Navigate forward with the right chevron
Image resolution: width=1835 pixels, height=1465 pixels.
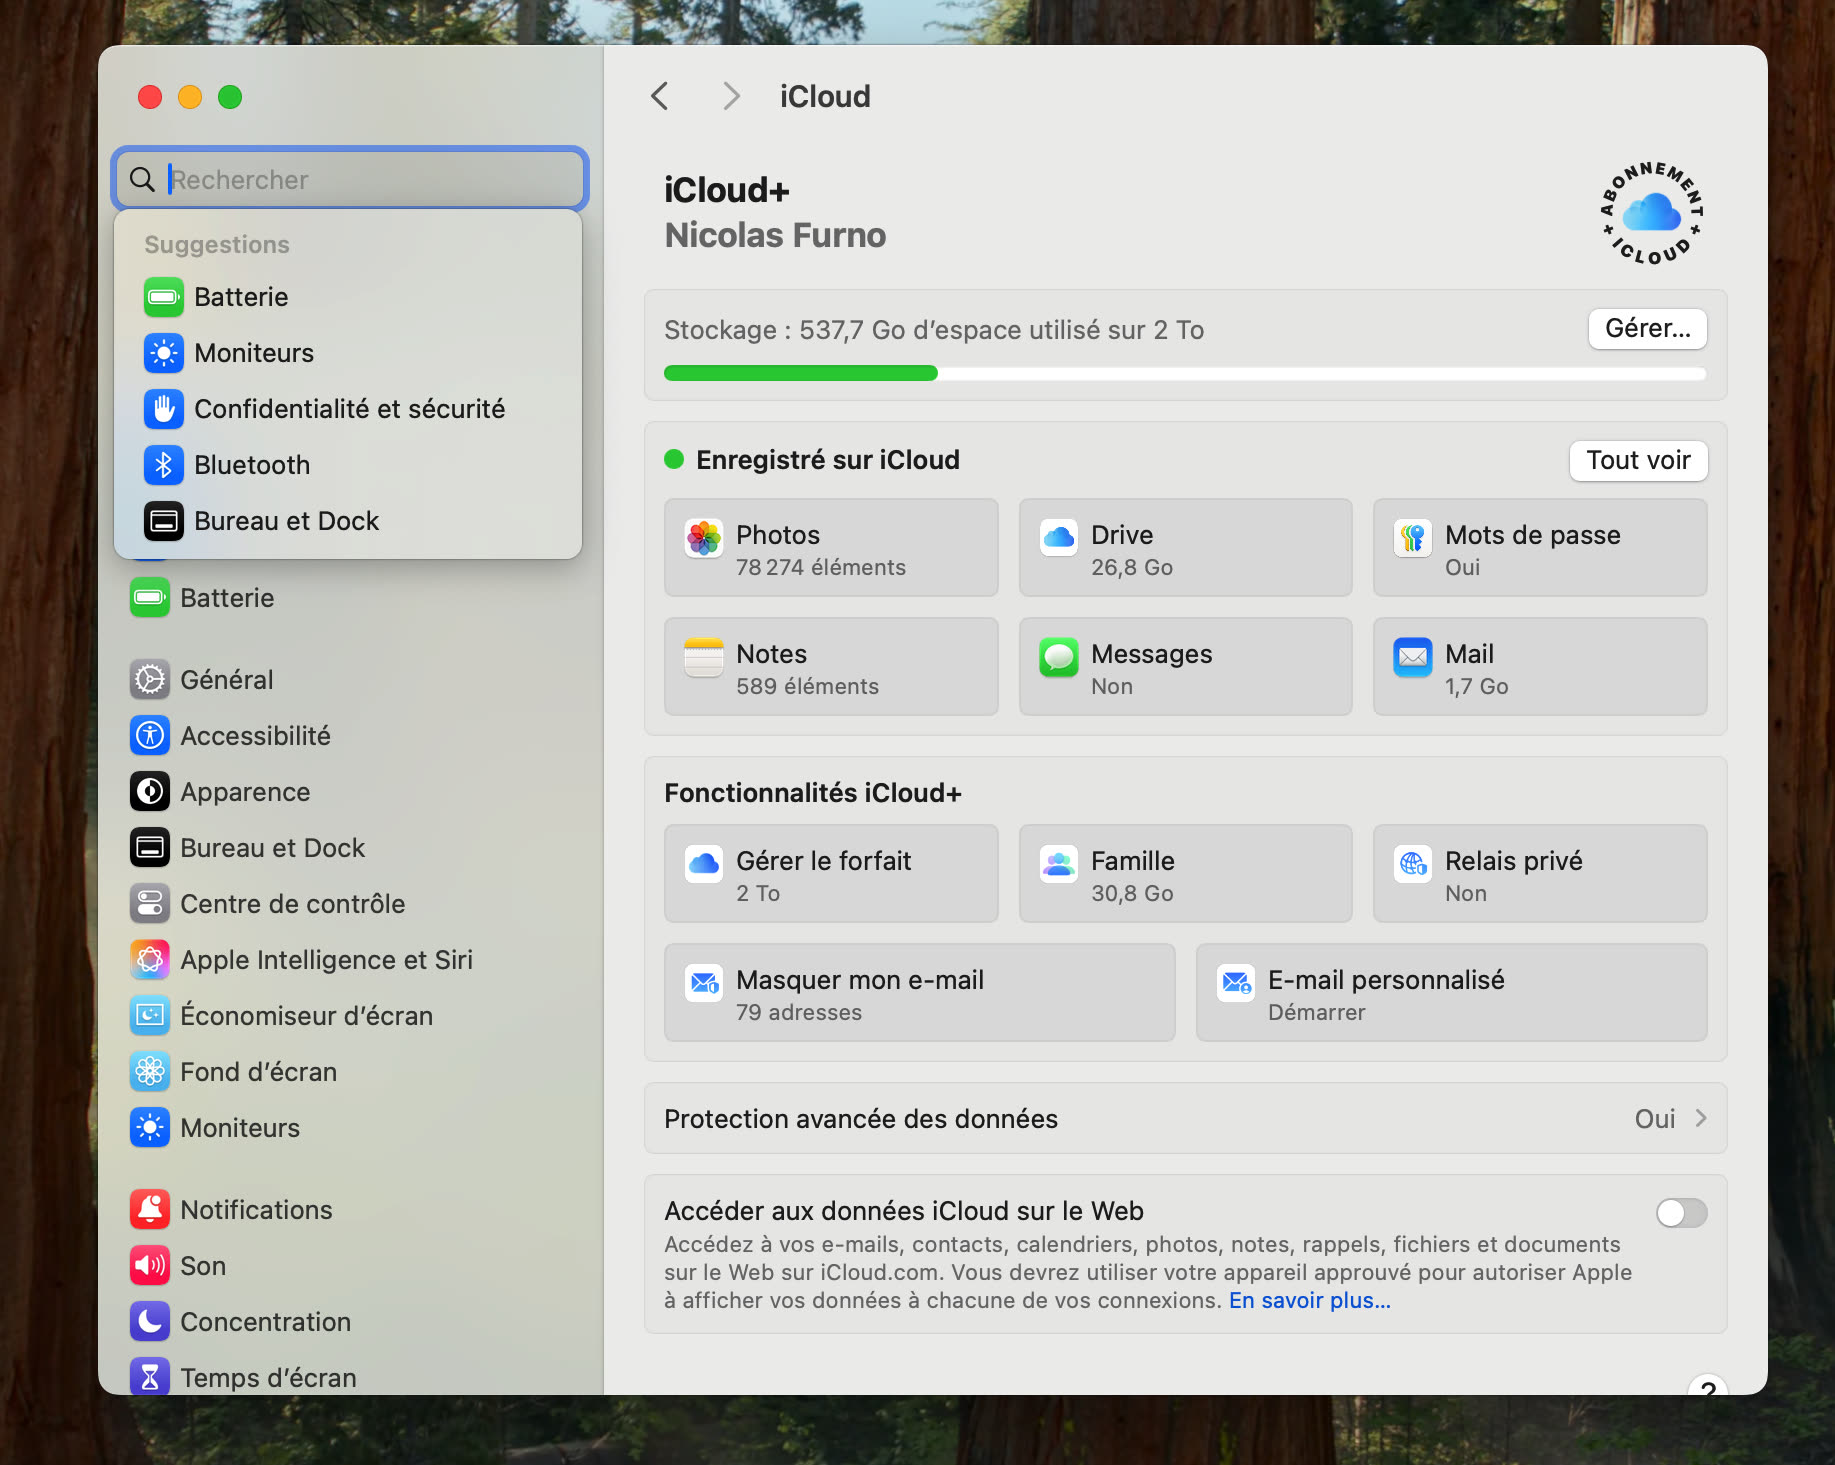731,95
